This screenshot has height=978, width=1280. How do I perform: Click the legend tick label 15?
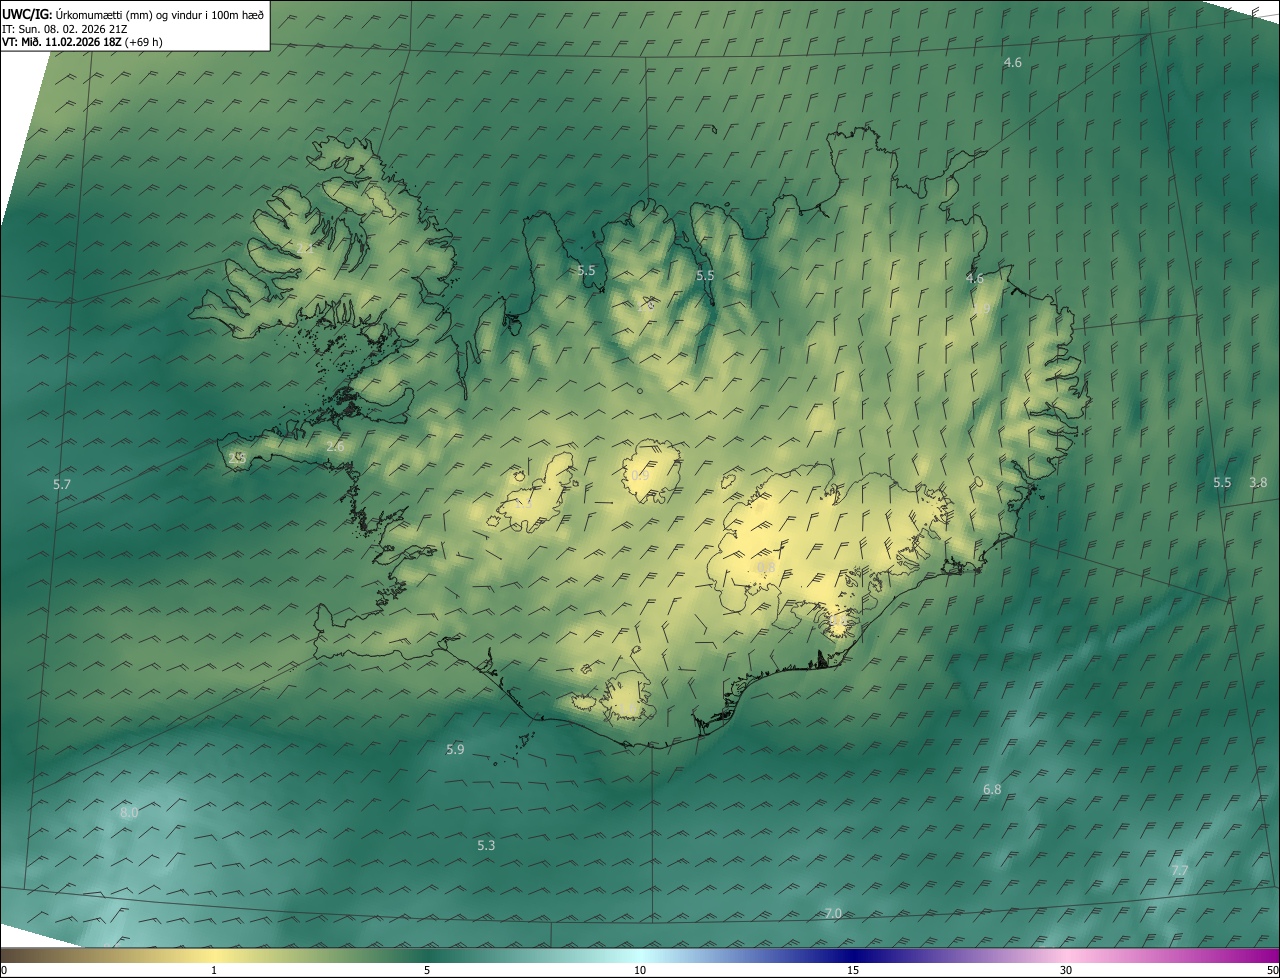tap(853, 970)
